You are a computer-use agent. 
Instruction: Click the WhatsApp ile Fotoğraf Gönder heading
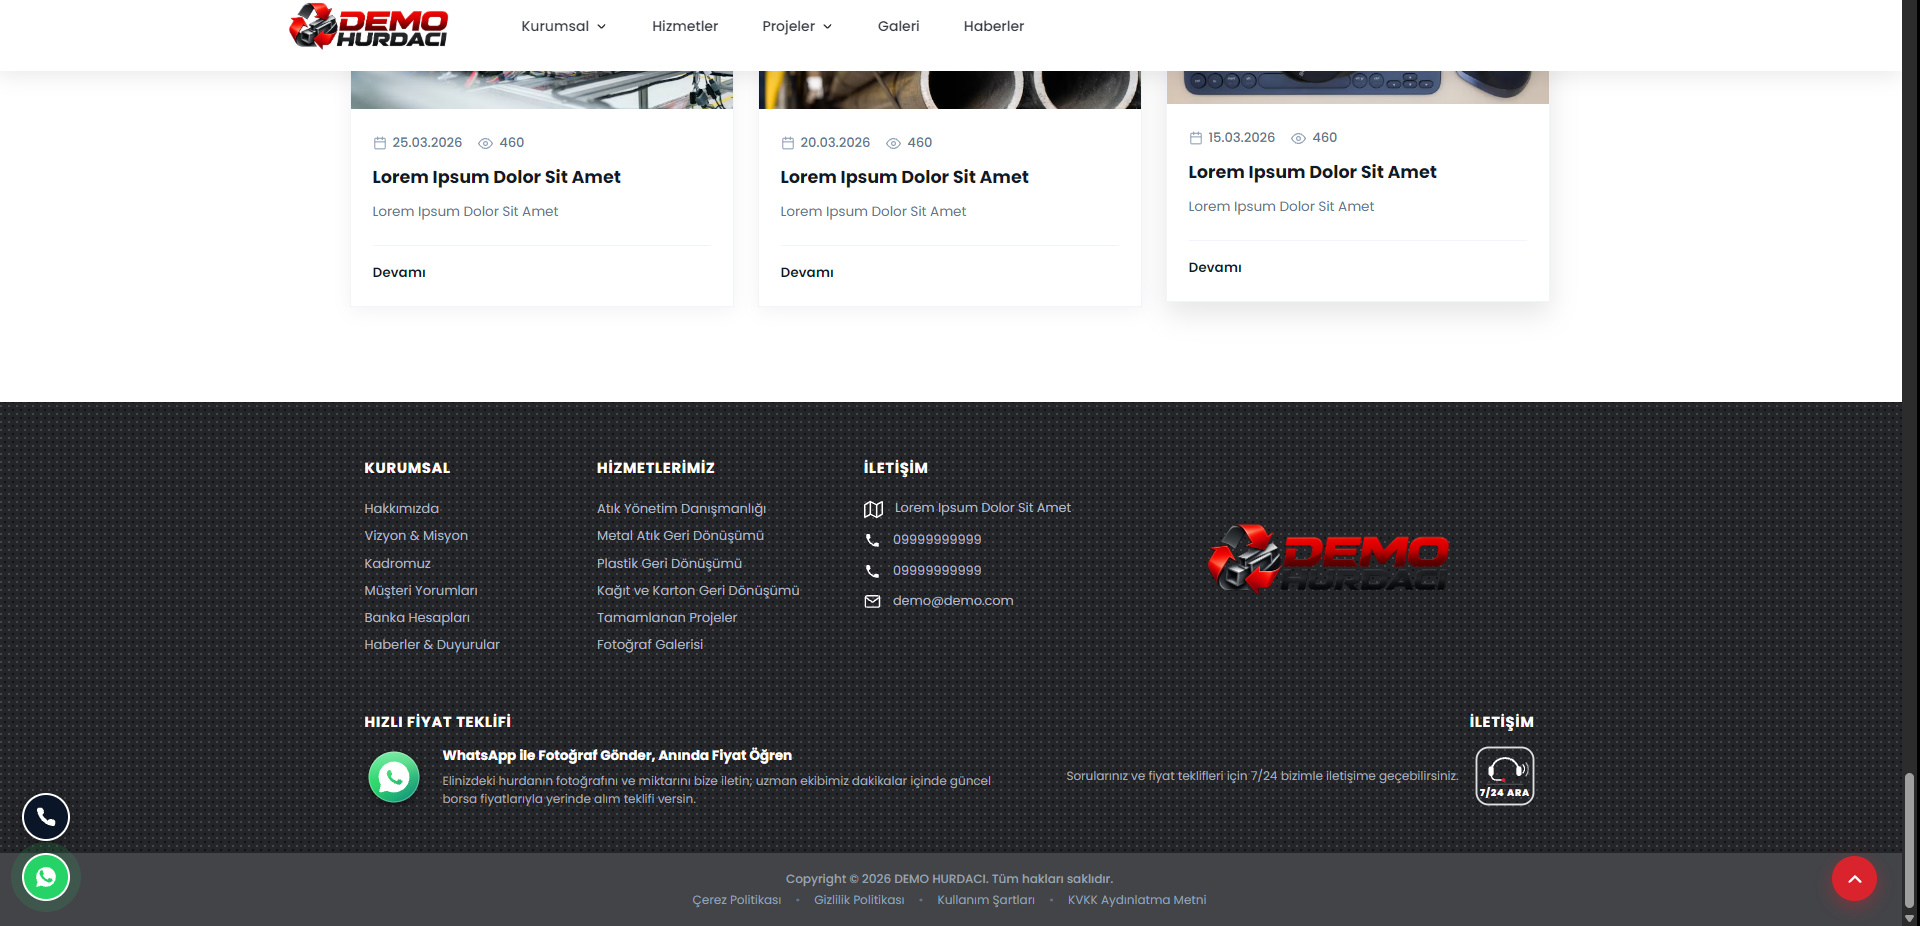point(617,755)
